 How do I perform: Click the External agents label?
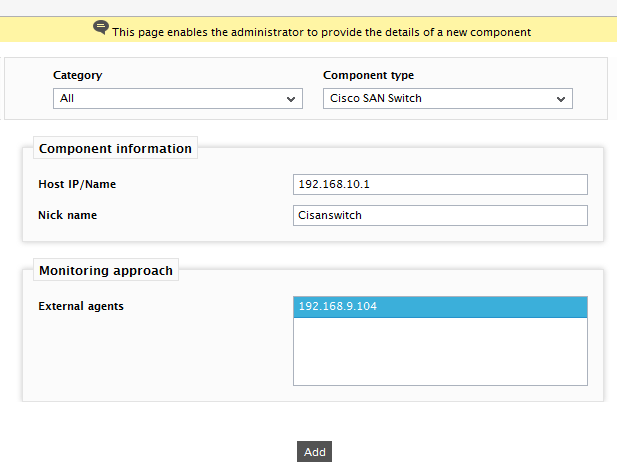(81, 306)
